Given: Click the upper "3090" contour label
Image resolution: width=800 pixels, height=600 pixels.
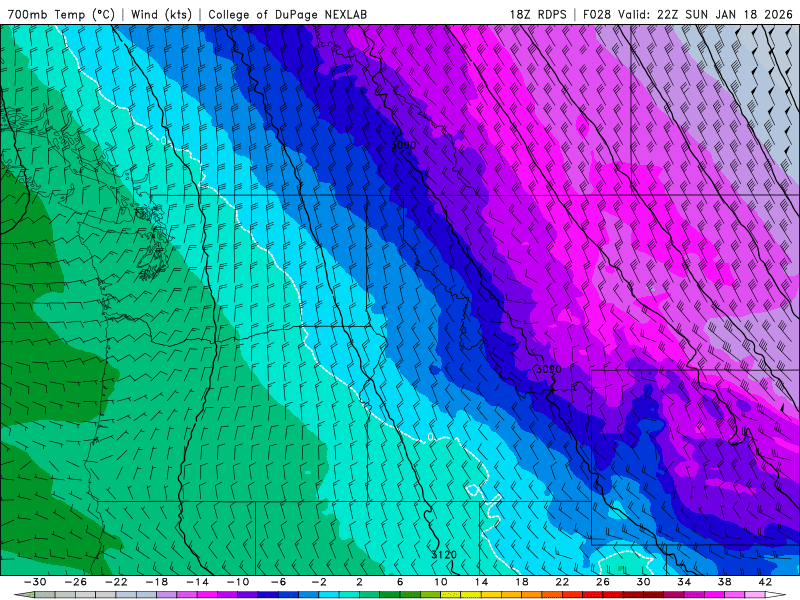Looking at the screenshot, I should click(x=404, y=145).
